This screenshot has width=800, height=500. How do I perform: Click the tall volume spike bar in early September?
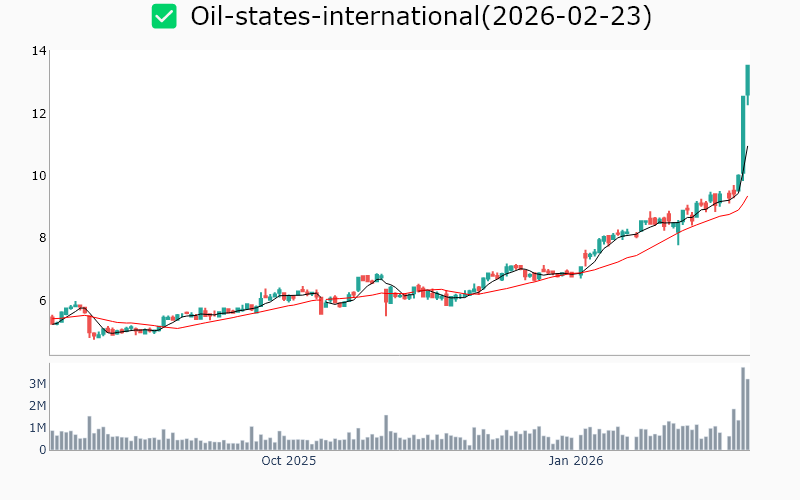[x=89, y=433]
